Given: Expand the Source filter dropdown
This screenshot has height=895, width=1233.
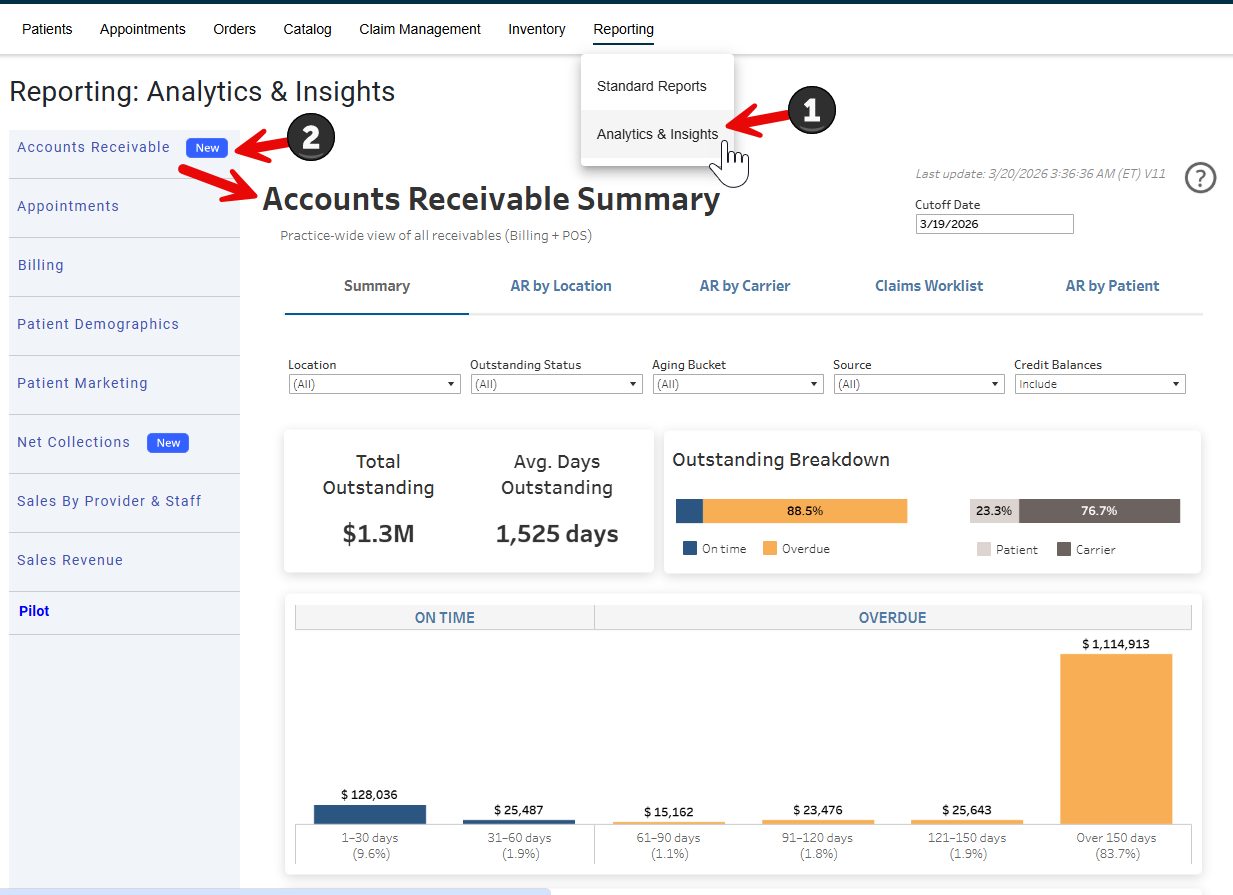Looking at the screenshot, I should tap(918, 384).
